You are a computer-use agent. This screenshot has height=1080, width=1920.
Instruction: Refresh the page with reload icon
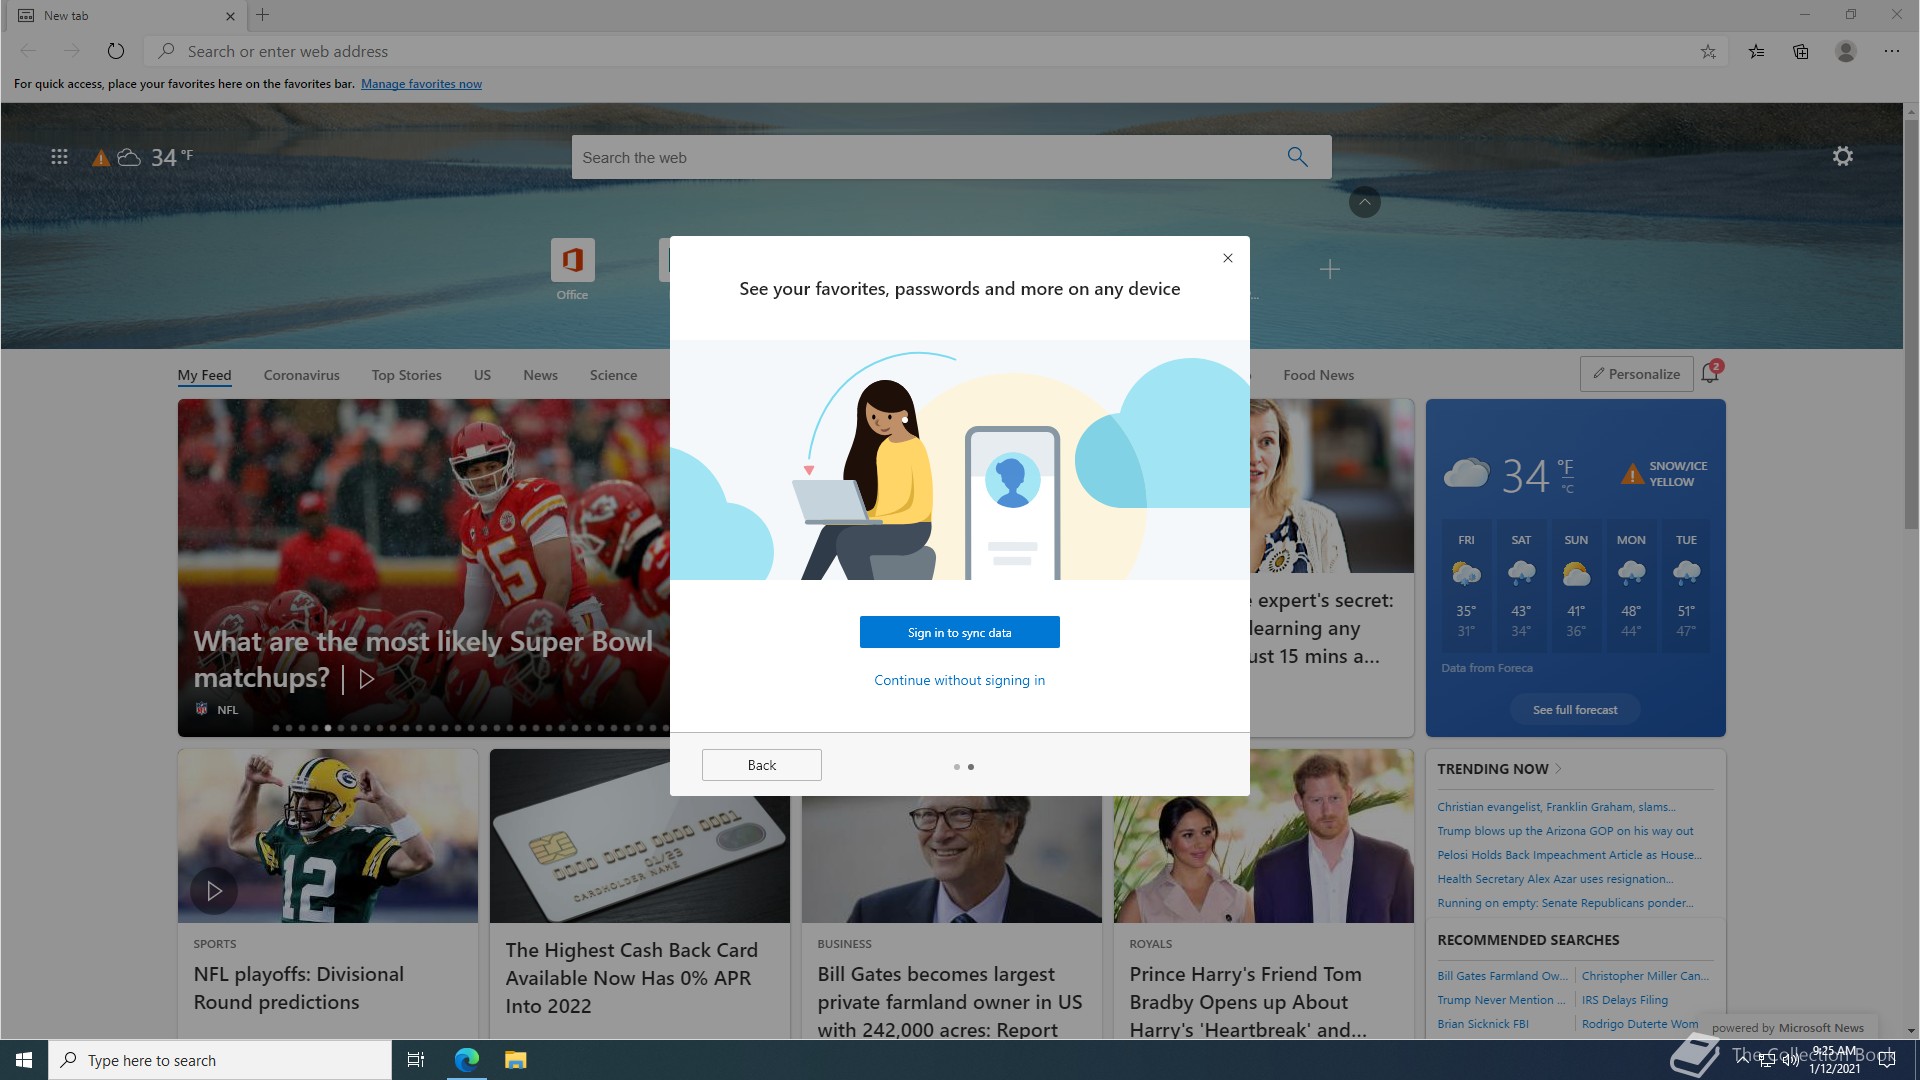(x=116, y=51)
